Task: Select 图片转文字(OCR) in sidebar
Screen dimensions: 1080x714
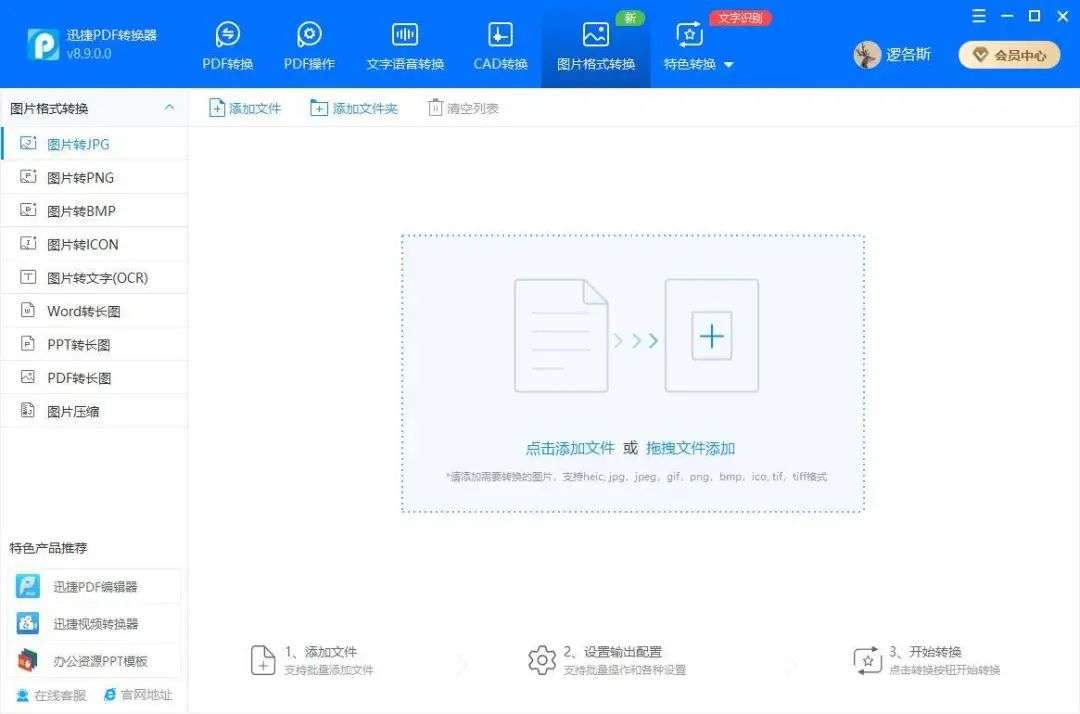Action: tap(94, 277)
